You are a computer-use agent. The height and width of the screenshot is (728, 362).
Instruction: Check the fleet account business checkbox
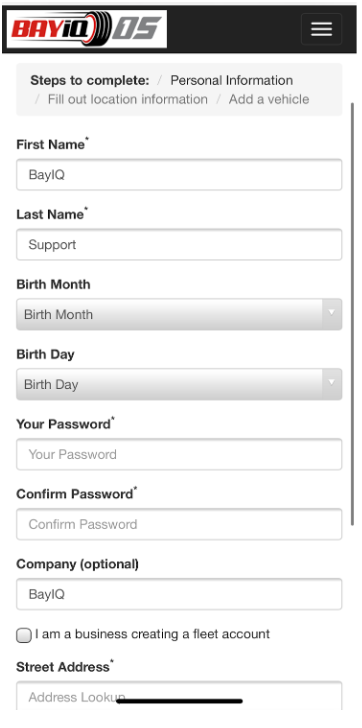coord(24,635)
